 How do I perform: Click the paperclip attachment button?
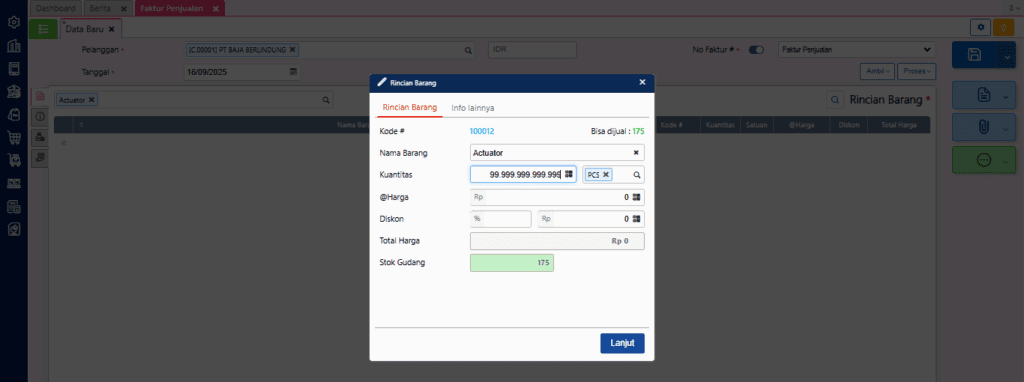tap(984, 127)
